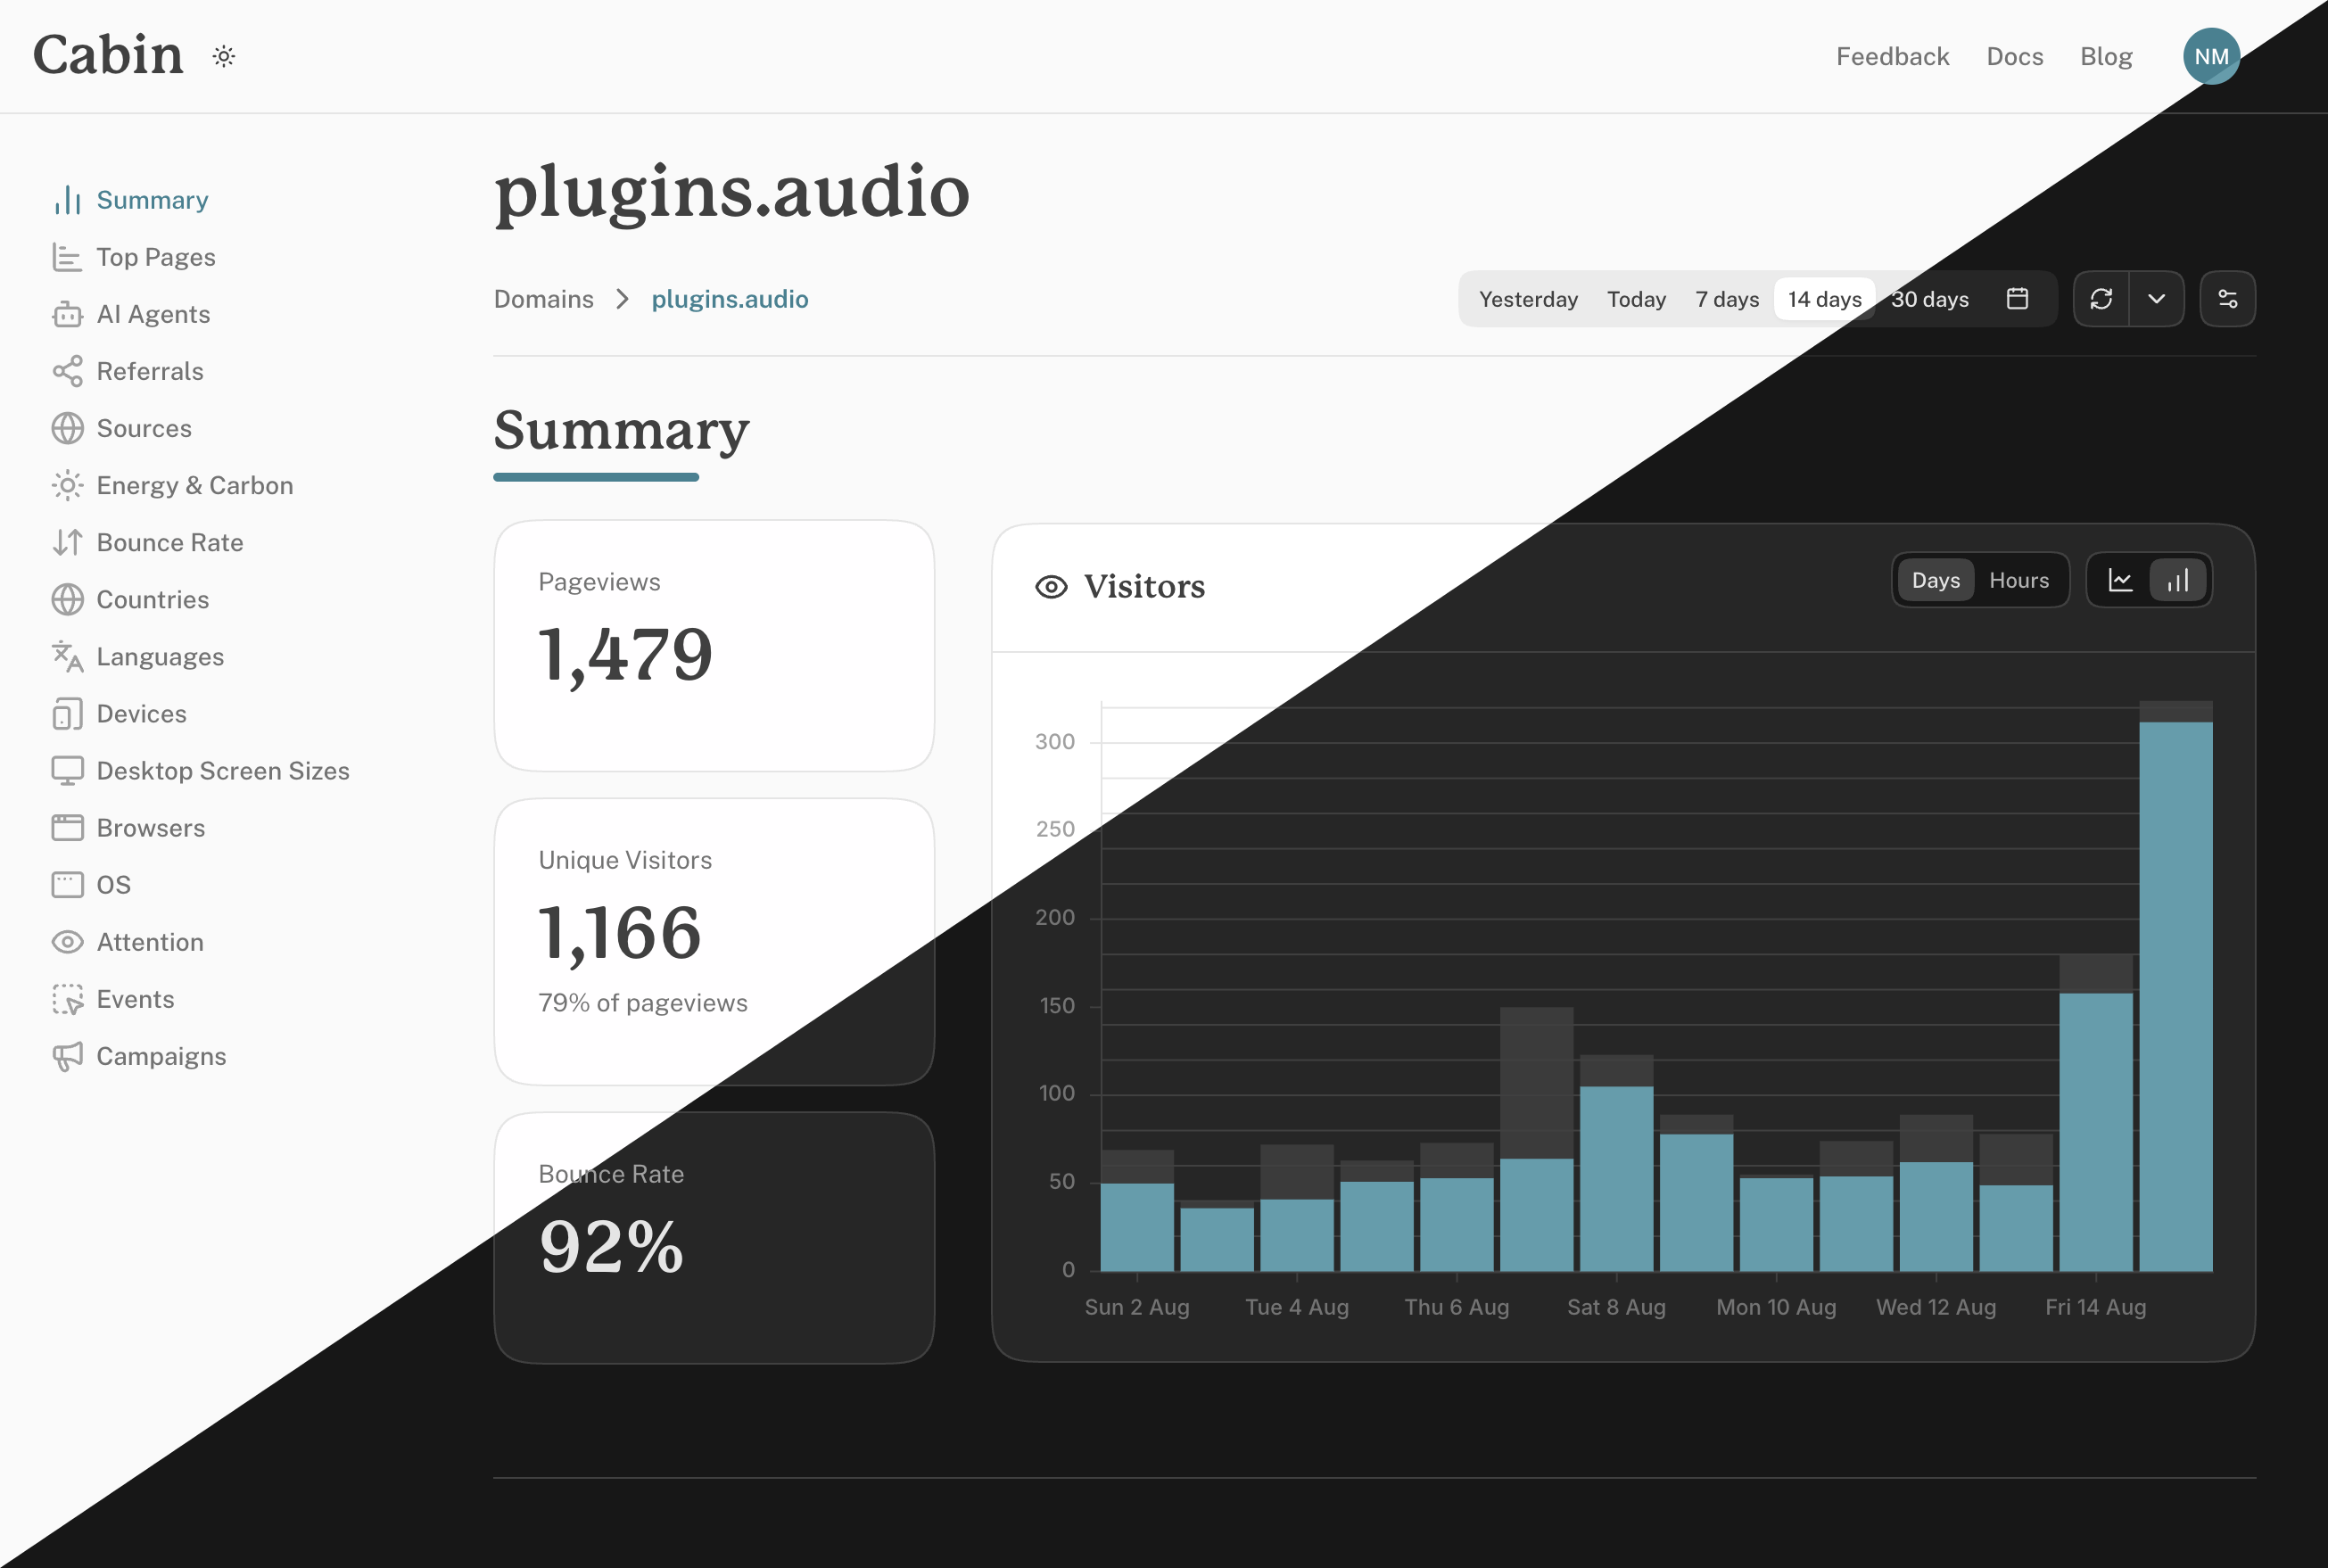Go back to Domains breadcrumb
The height and width of the screenshot is (1568, 2328).
543,299
